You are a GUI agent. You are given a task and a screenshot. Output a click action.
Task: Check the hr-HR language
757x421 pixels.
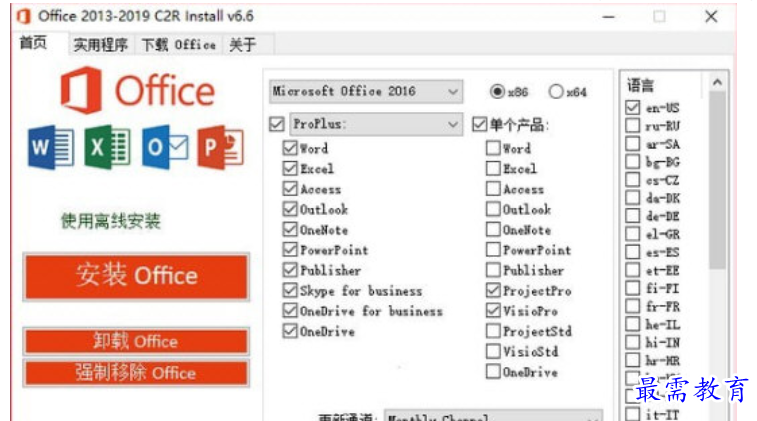pyautogui.click(x=632, y=360)
